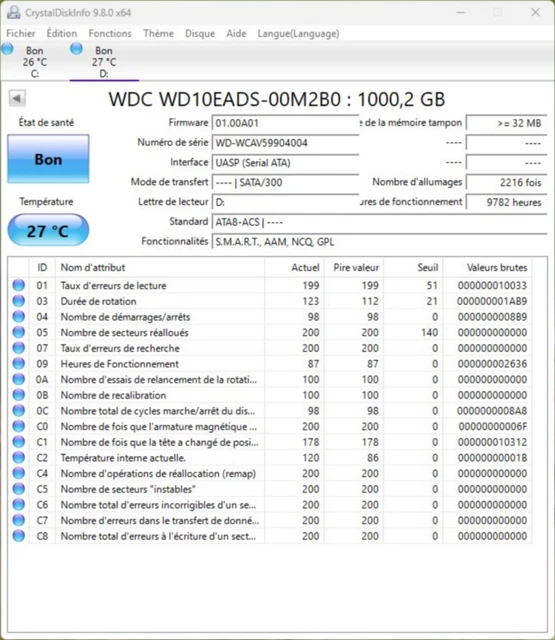Click status orb for attribute 0A row
Screen dimensions: 555x640
pos(18,379)
